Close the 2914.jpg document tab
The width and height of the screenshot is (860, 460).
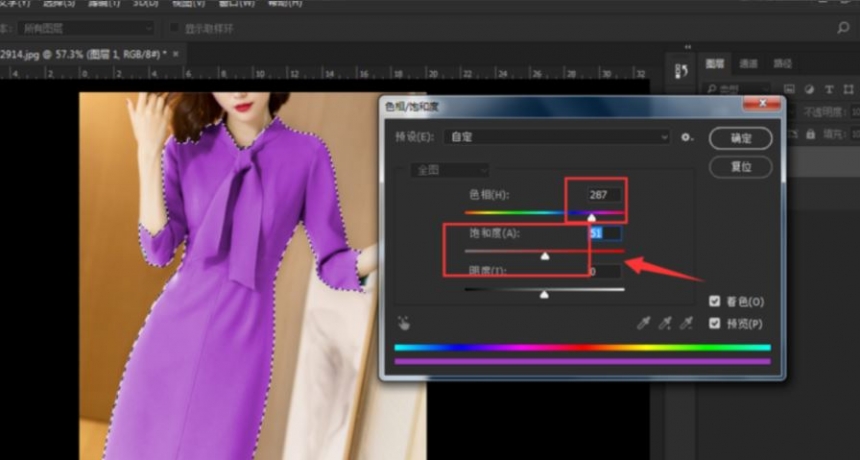(176, 54)
